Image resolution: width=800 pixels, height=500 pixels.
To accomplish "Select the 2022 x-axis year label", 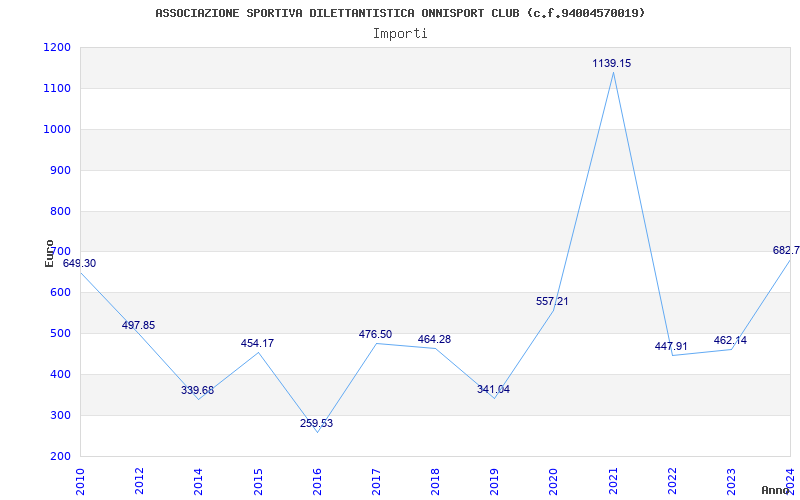I will [672, 481].
